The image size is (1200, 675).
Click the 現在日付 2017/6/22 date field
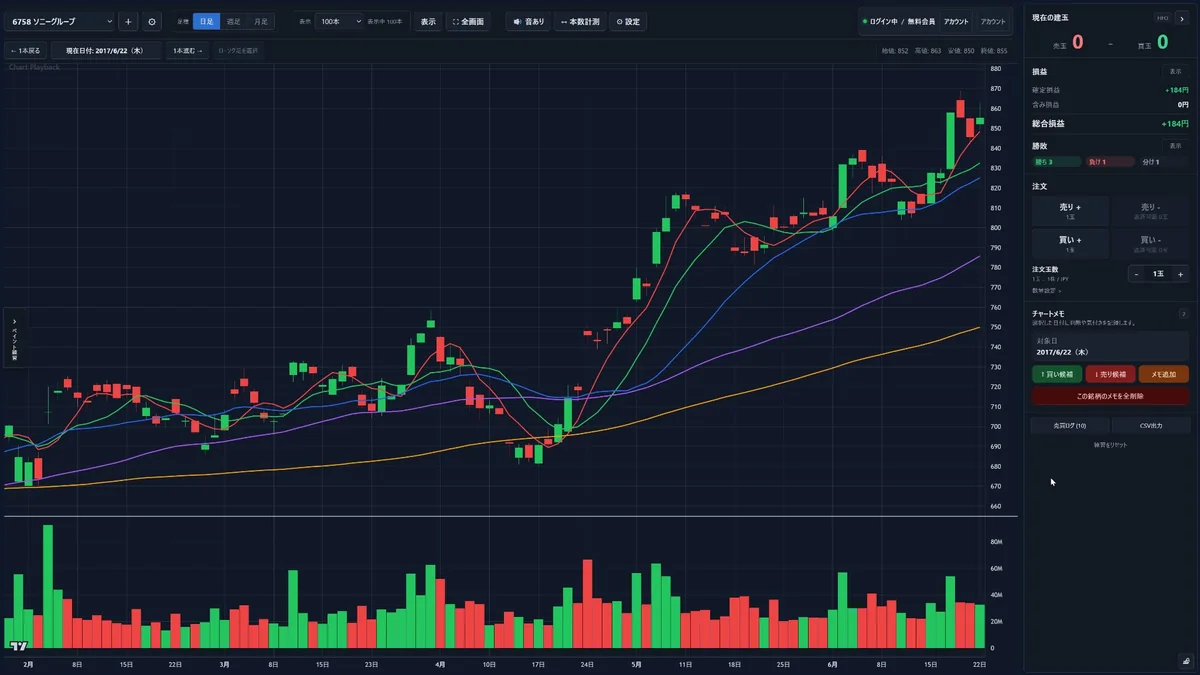point(105,50)
